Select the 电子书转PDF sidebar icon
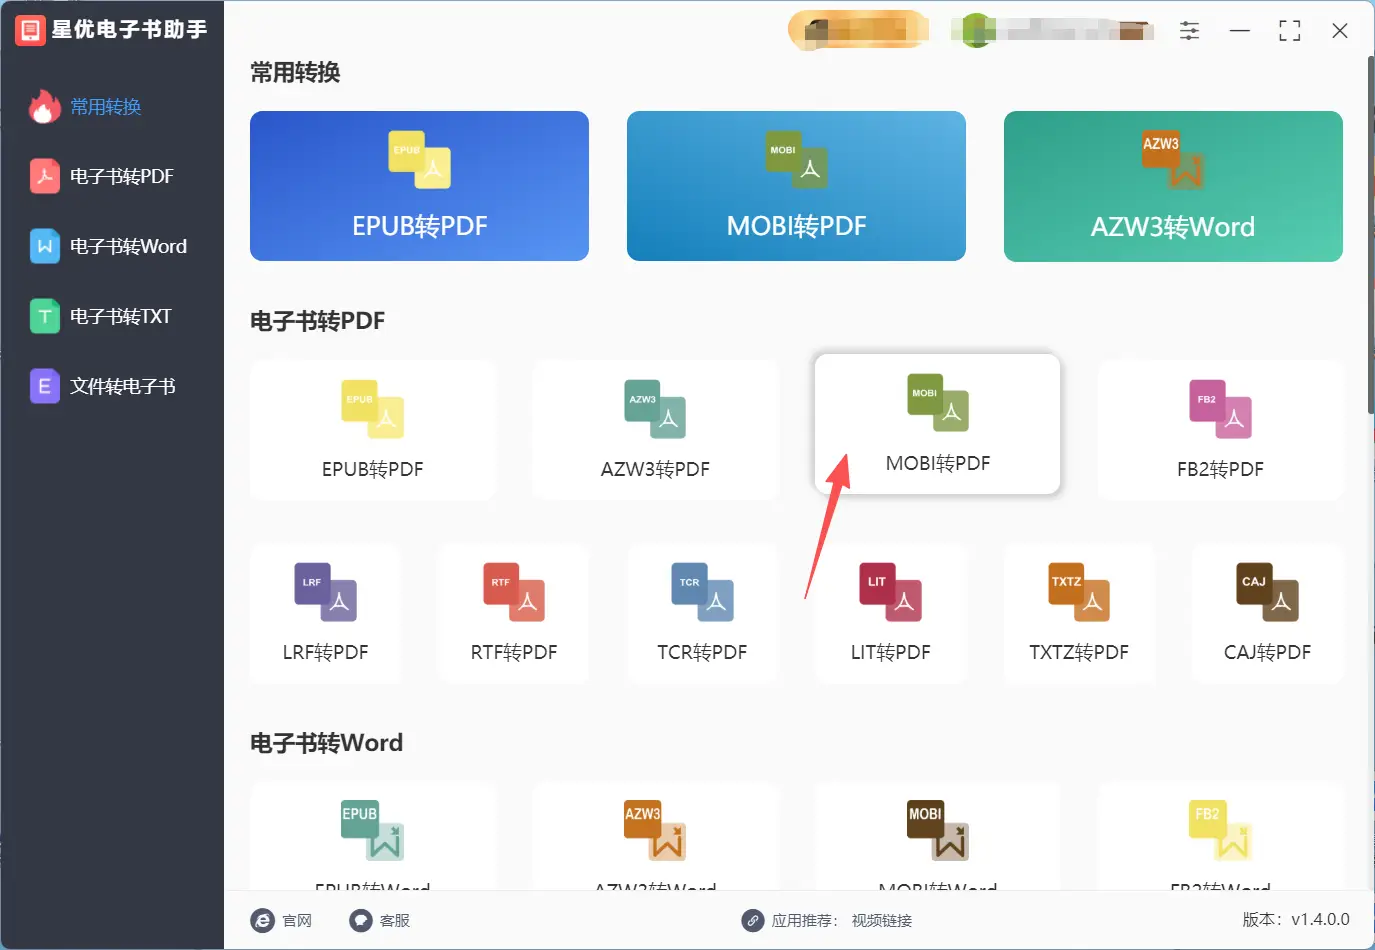Screen dimensions: 1375x950 point(44,176)
